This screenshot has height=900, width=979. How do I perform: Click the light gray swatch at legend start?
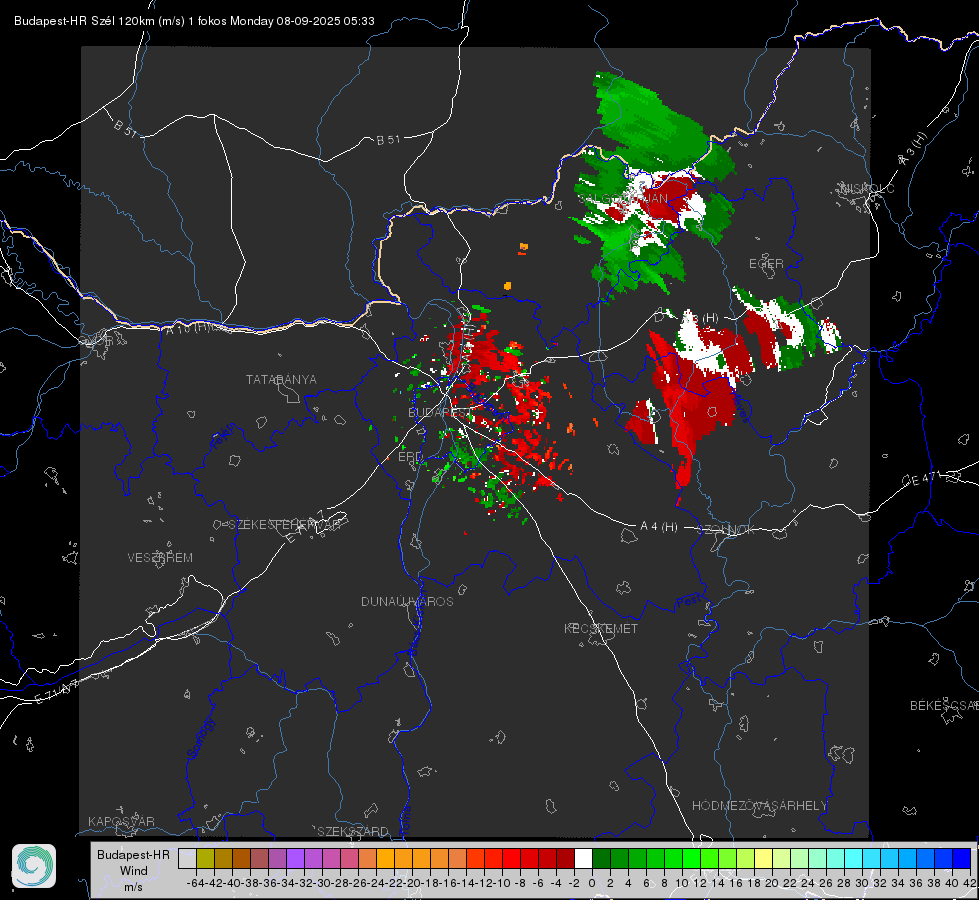(x=187, y=859)
